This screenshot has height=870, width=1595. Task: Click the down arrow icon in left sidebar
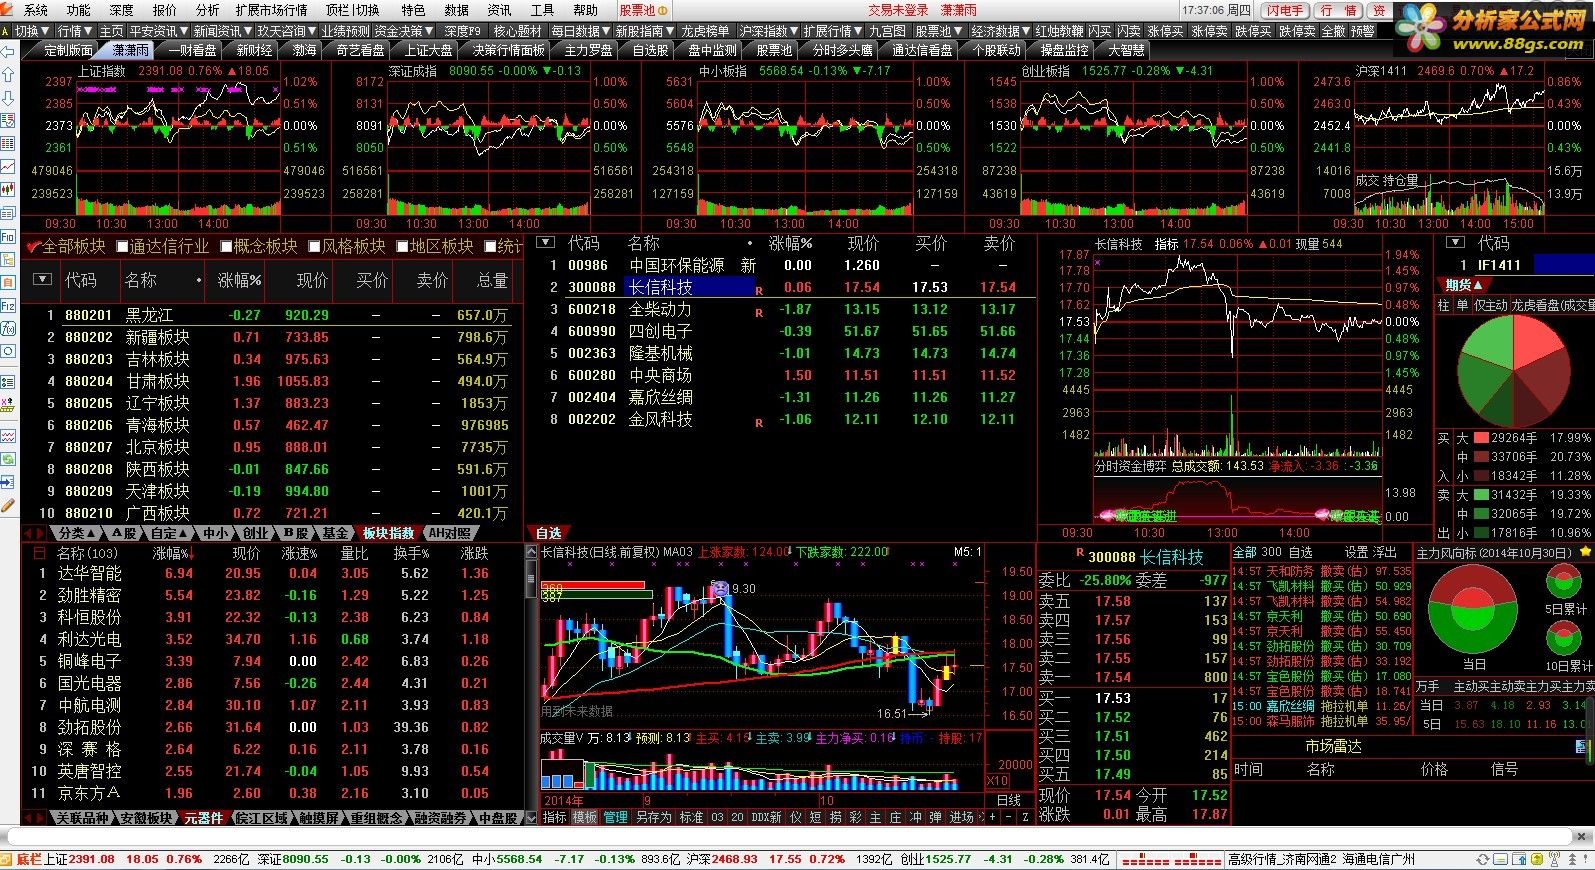point(8,98)
